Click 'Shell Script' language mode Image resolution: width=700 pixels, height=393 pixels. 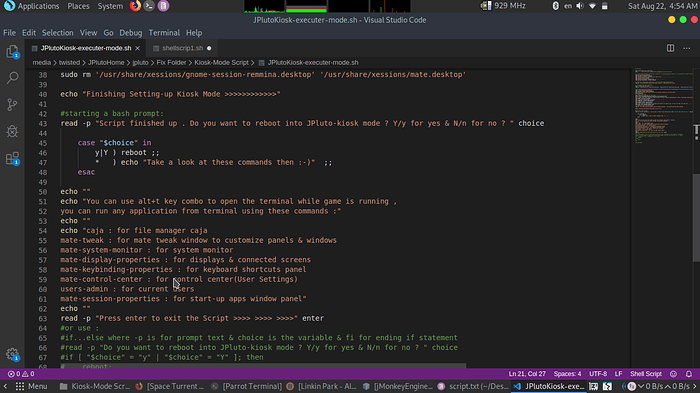point(646,374)
